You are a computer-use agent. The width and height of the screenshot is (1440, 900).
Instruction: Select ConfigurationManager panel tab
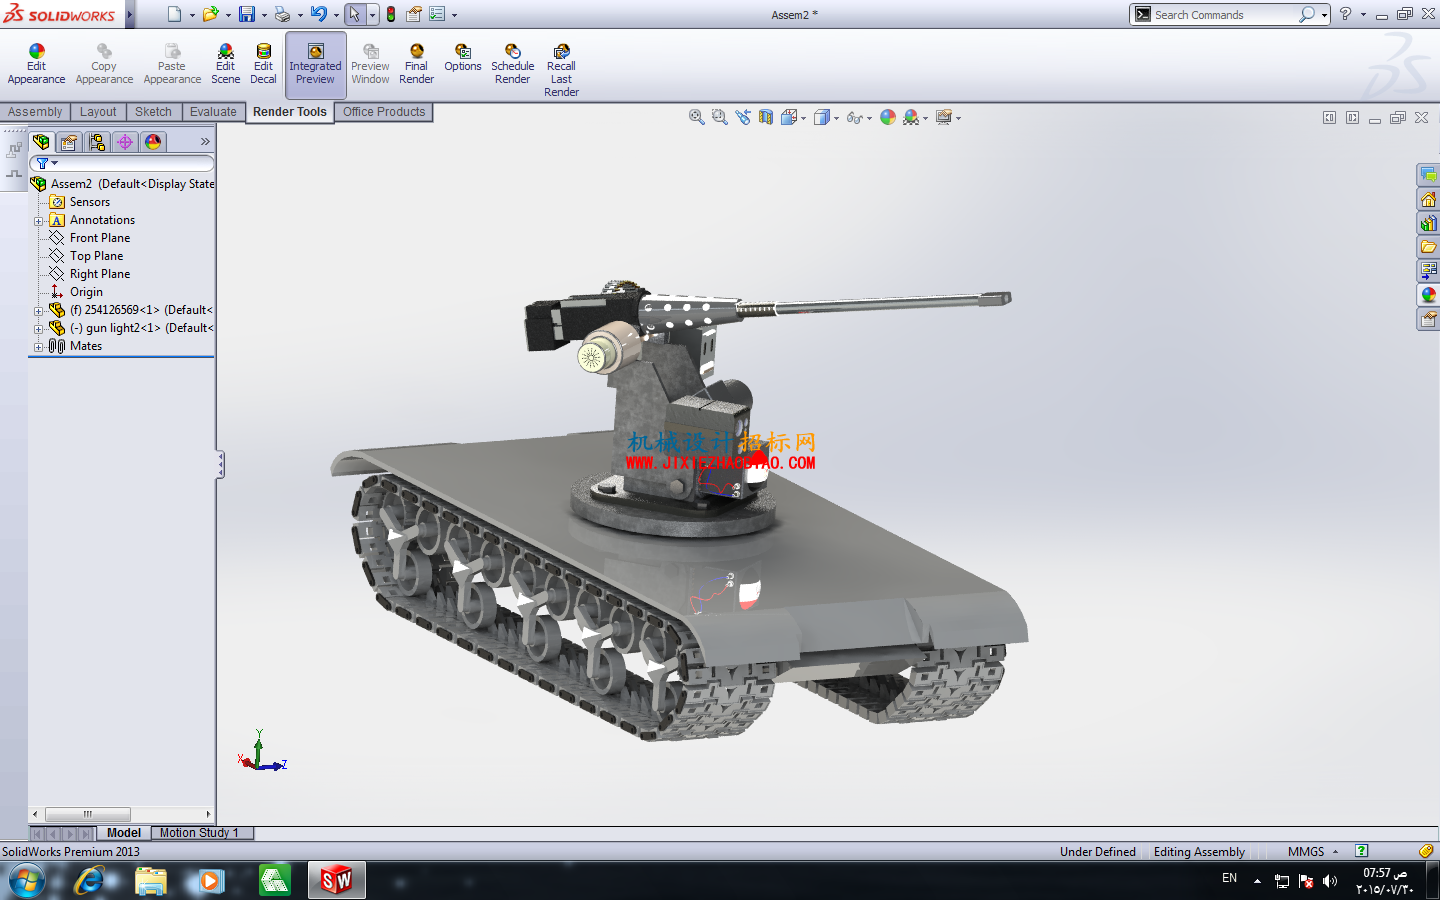tap(97, 142)
